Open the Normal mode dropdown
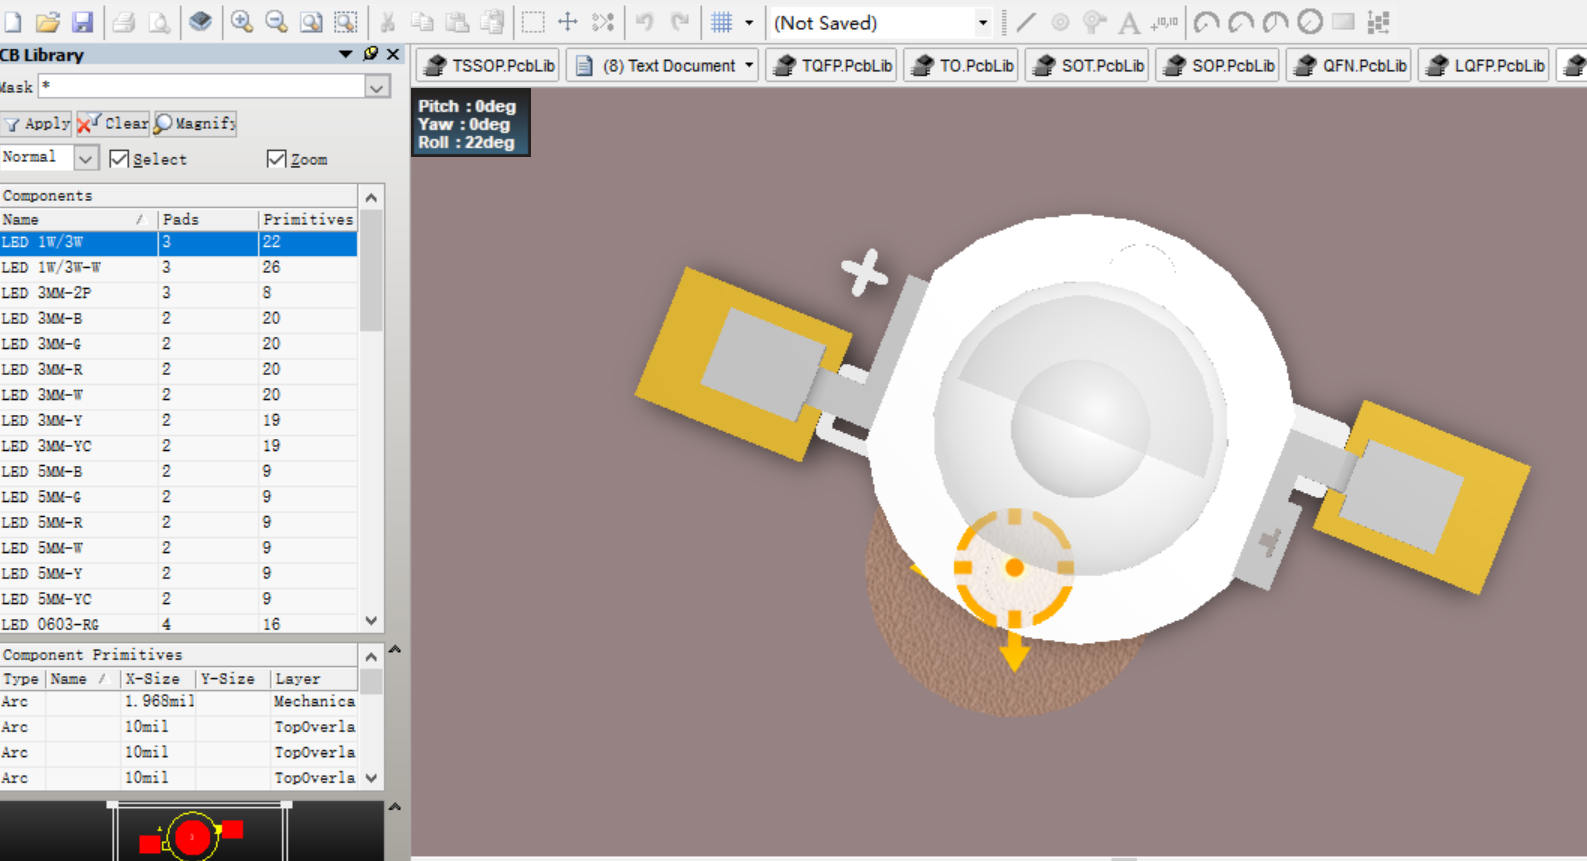 [86, 158]
